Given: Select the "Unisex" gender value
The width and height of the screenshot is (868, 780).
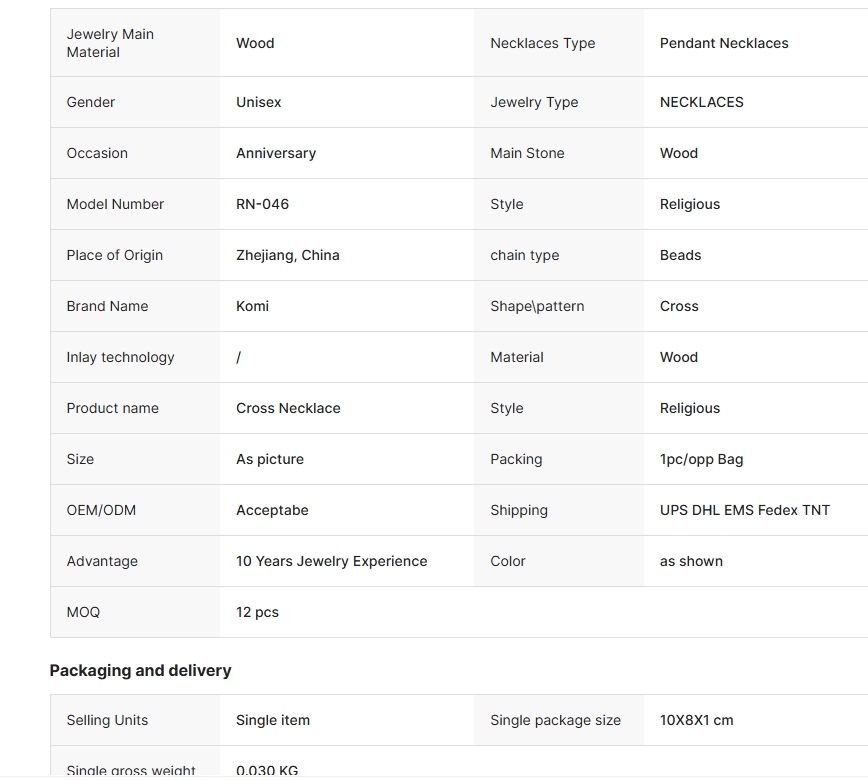Looking at the screenshot, I should [x=259, y=102].
